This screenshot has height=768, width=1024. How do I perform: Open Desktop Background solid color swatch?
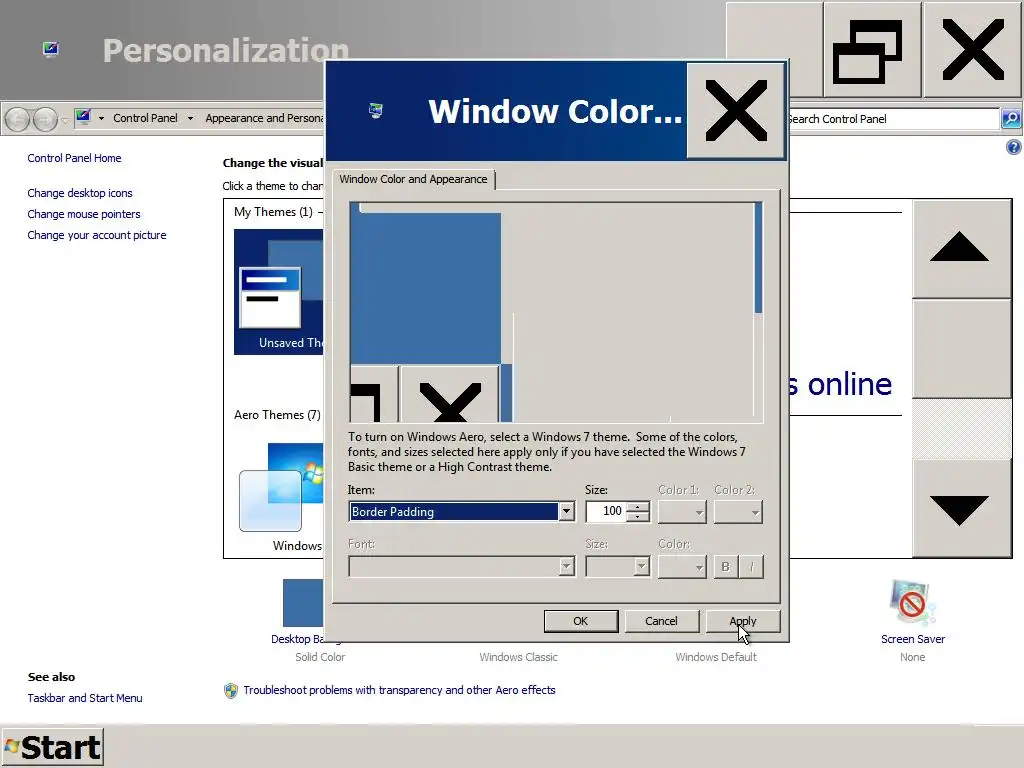pyautogui.click(x=303, y=603)
